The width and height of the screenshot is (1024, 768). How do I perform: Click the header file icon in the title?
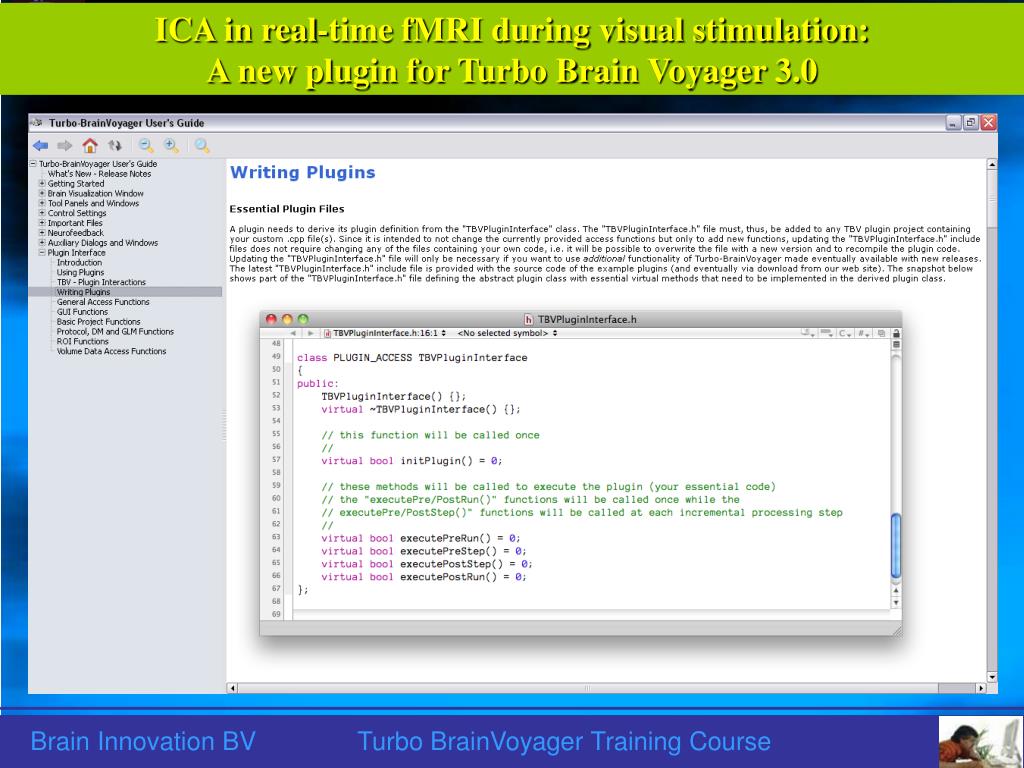pos(529,319)
